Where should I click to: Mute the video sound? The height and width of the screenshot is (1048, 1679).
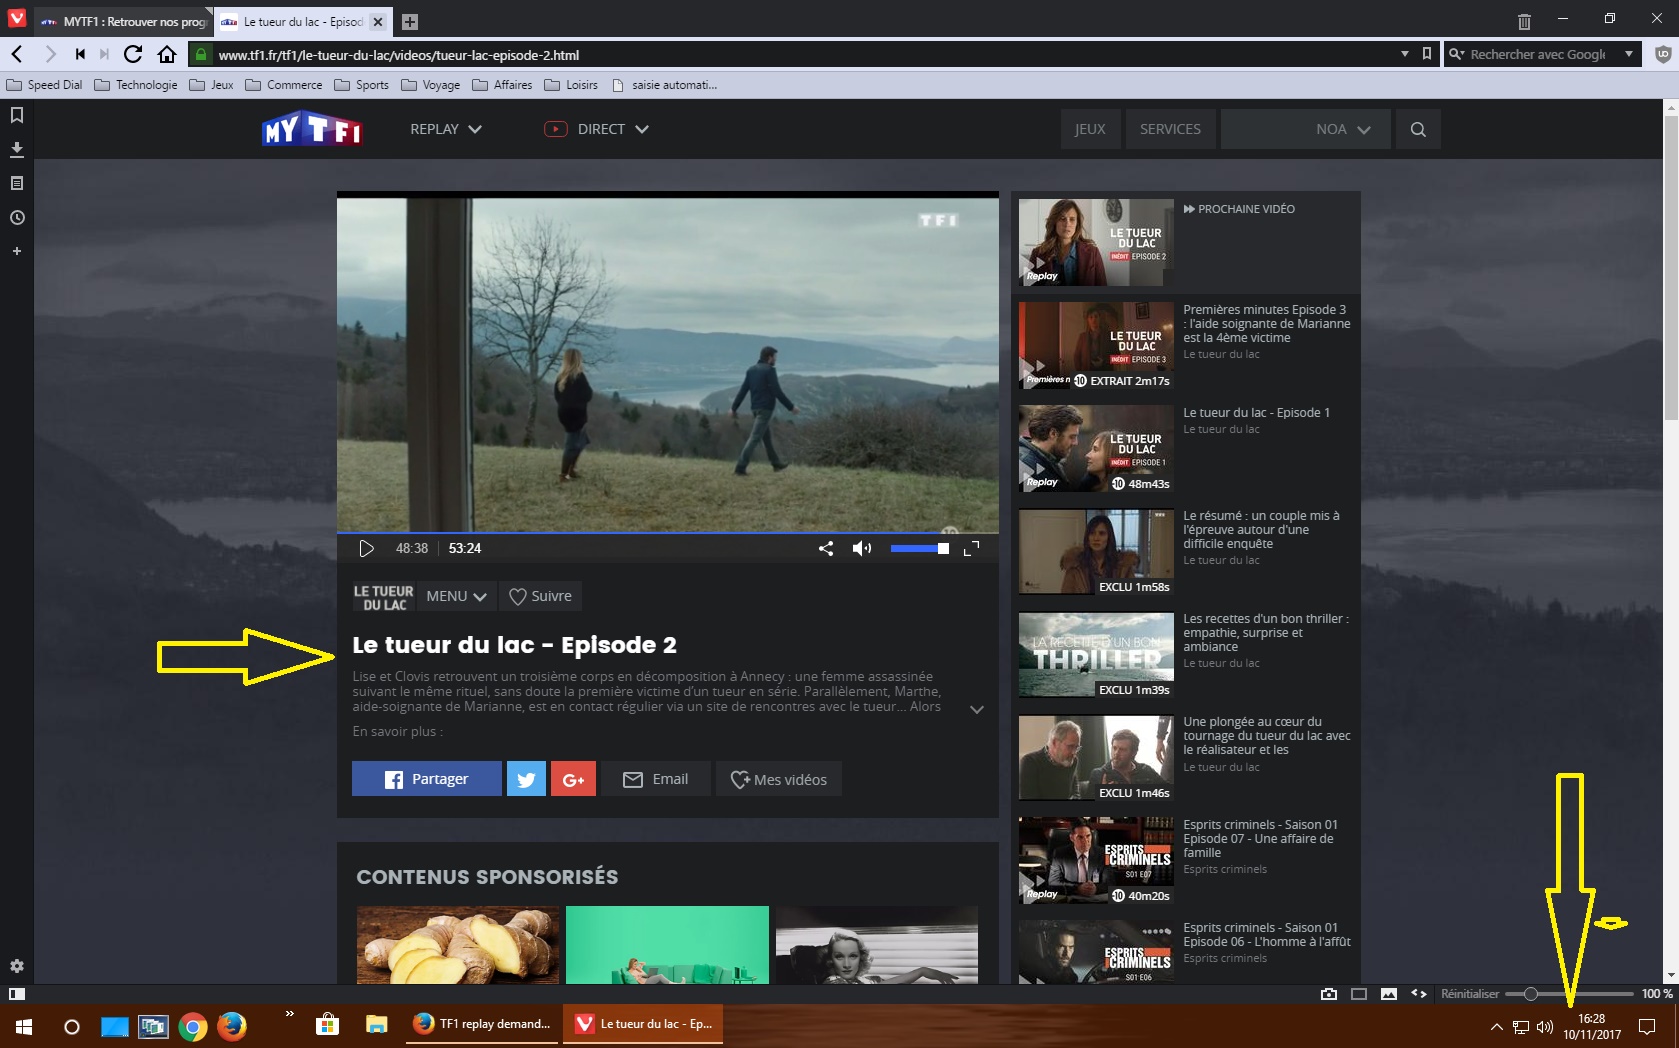click(861, 548)
